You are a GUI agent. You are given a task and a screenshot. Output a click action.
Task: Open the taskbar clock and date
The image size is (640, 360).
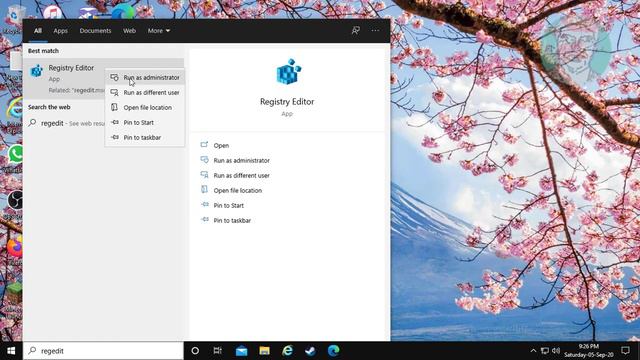tap(589, 351)
